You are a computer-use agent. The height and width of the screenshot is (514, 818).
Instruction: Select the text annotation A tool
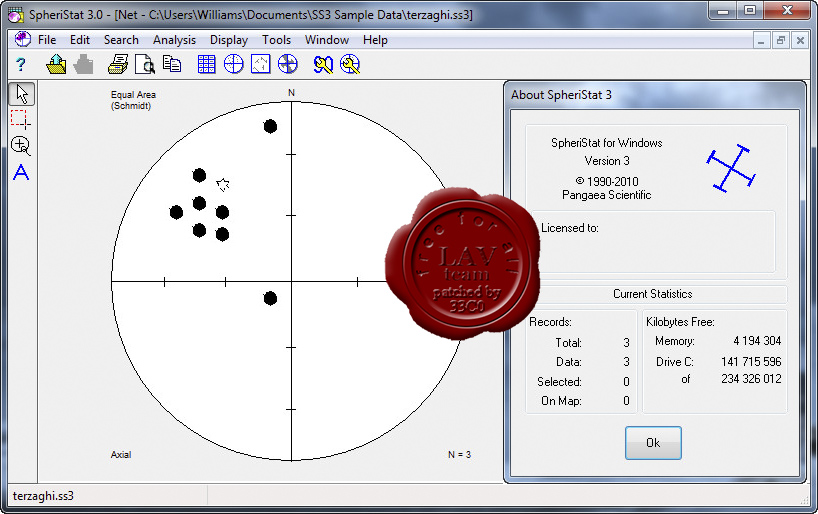pos(21,172)
